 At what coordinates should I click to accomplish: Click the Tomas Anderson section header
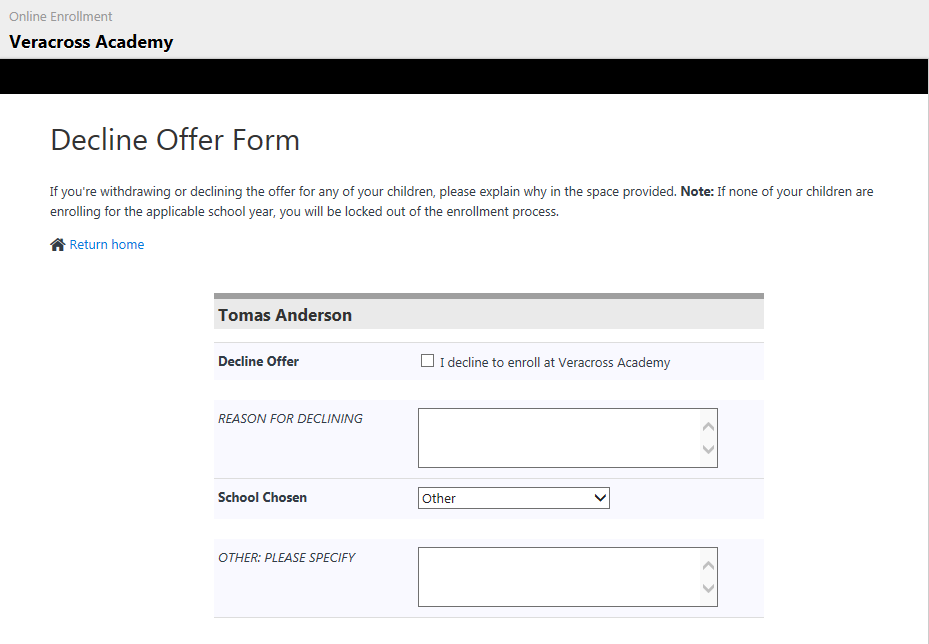pos(285,314)
